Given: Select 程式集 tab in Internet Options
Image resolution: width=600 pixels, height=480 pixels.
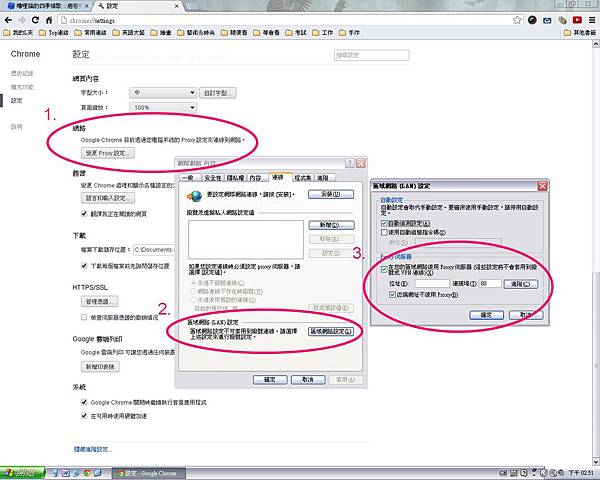Looking at the screenshot, I should (x=303, y=178).
